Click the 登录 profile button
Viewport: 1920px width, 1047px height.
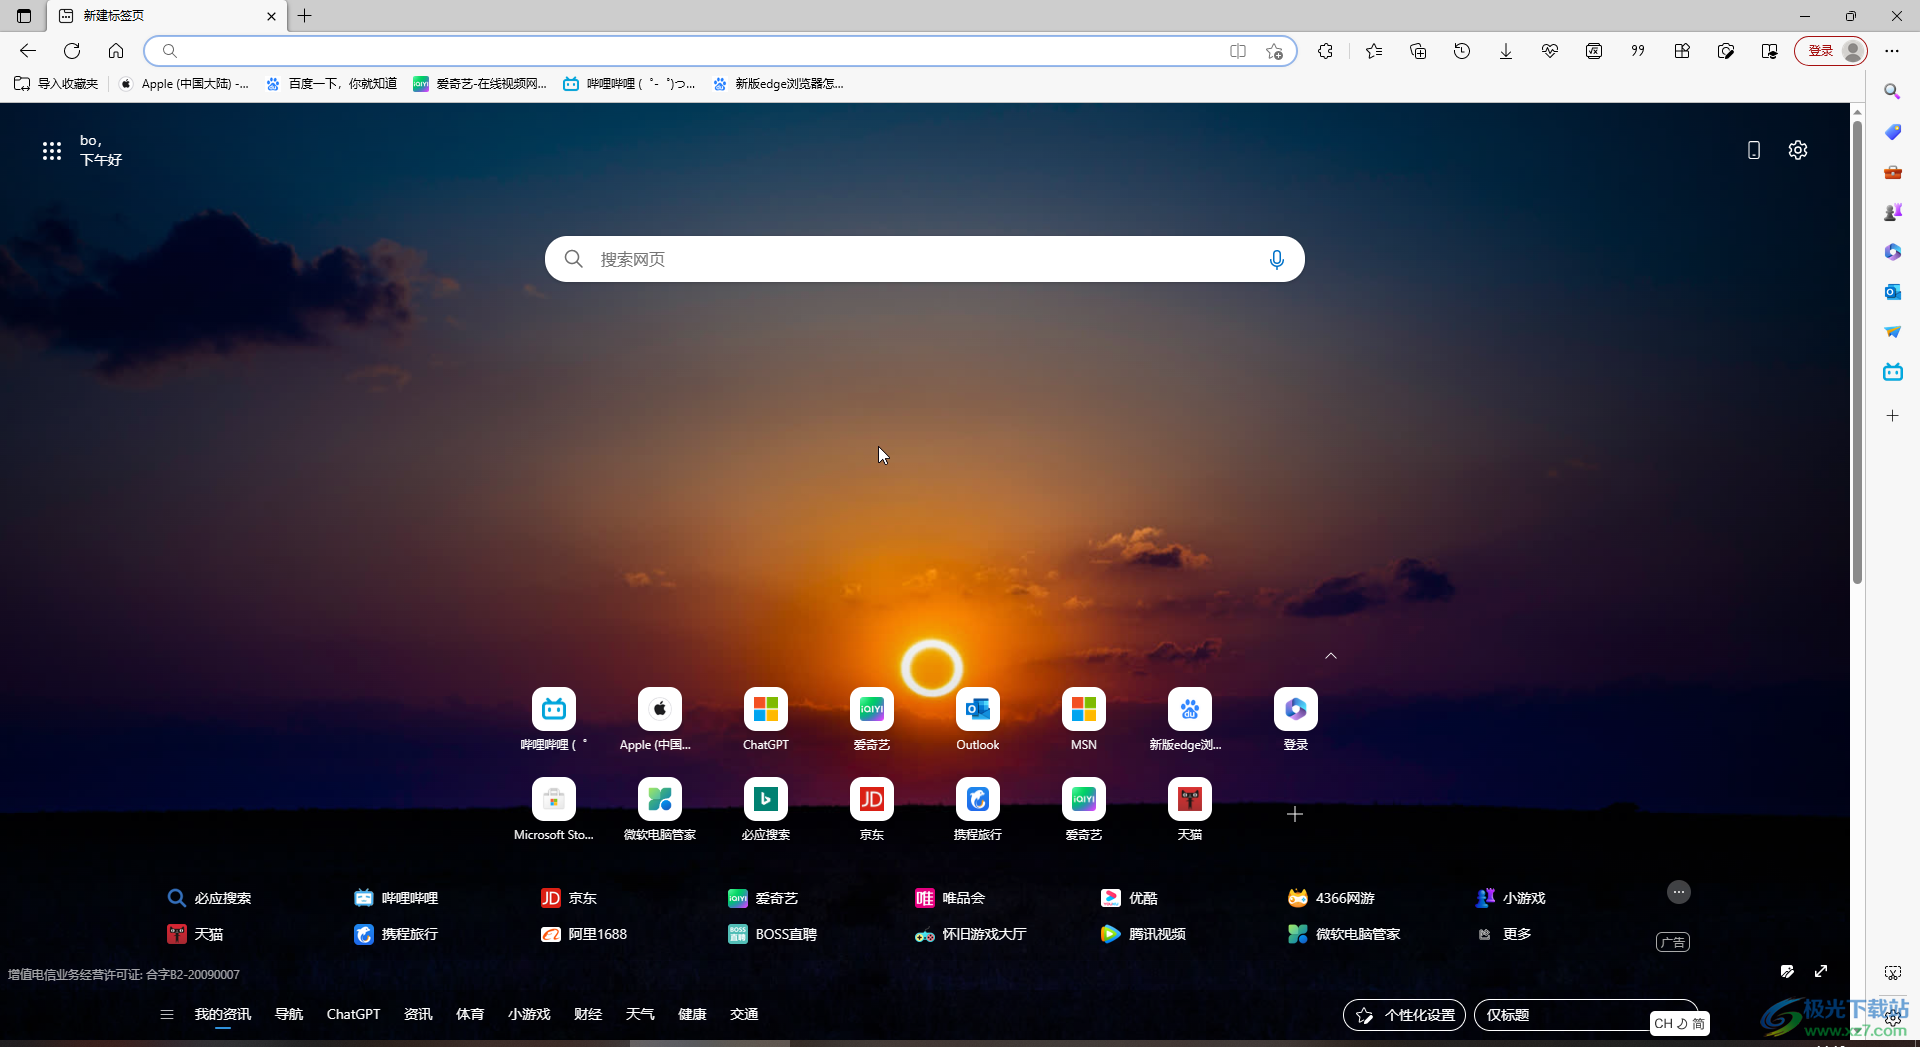pyautogui.click(x=1831, y=51)
